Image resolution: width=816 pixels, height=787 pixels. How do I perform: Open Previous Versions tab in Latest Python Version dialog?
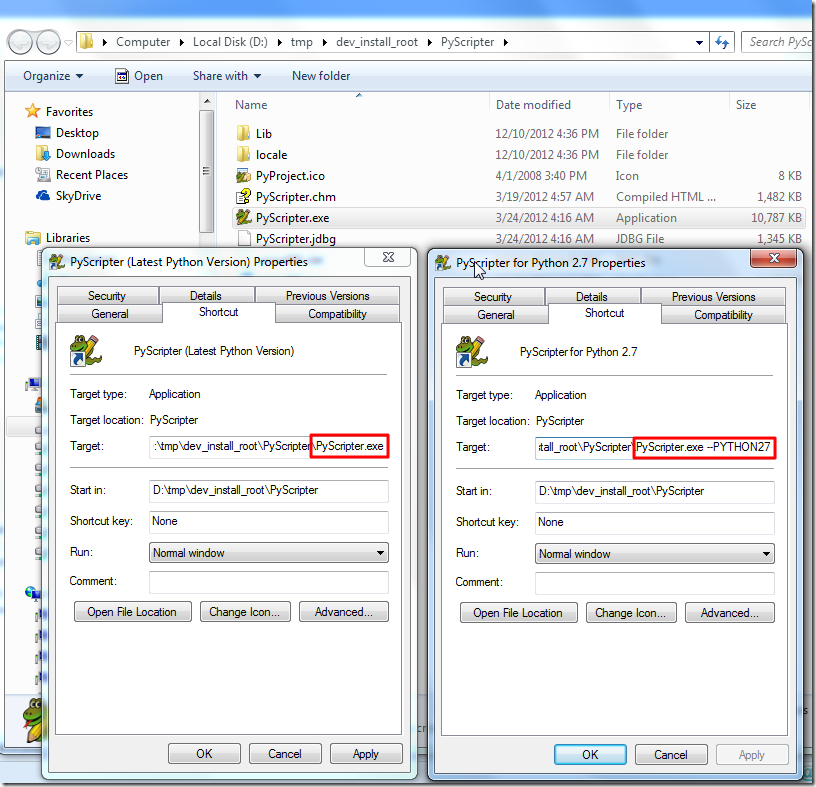(327, 296)
